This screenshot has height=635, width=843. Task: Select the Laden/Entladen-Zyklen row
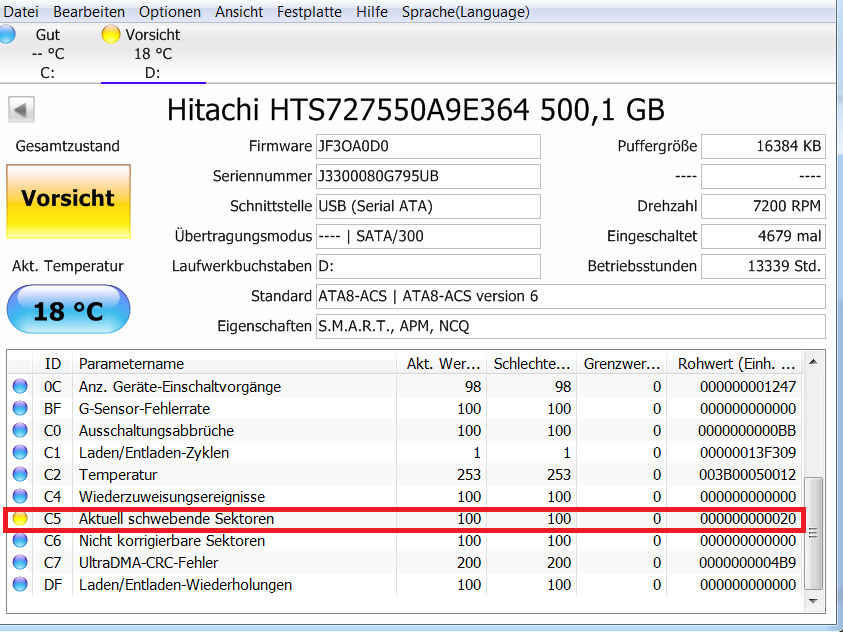(404, 453)
